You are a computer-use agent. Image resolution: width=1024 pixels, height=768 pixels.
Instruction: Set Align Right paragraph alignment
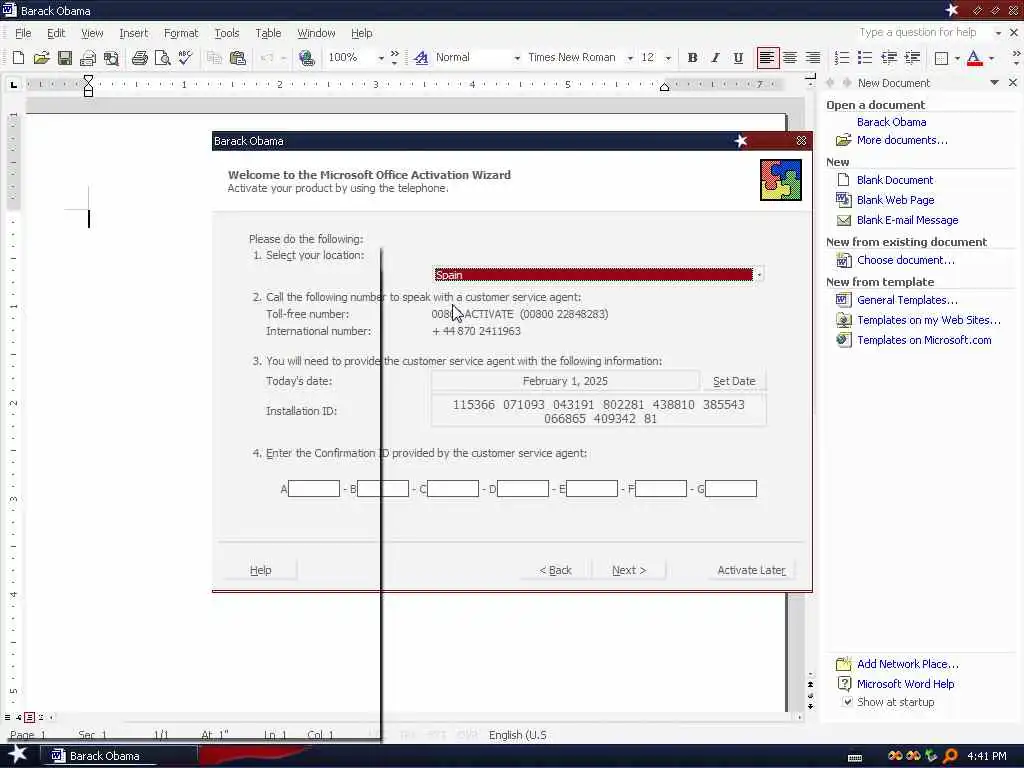[x=812, y=57]
